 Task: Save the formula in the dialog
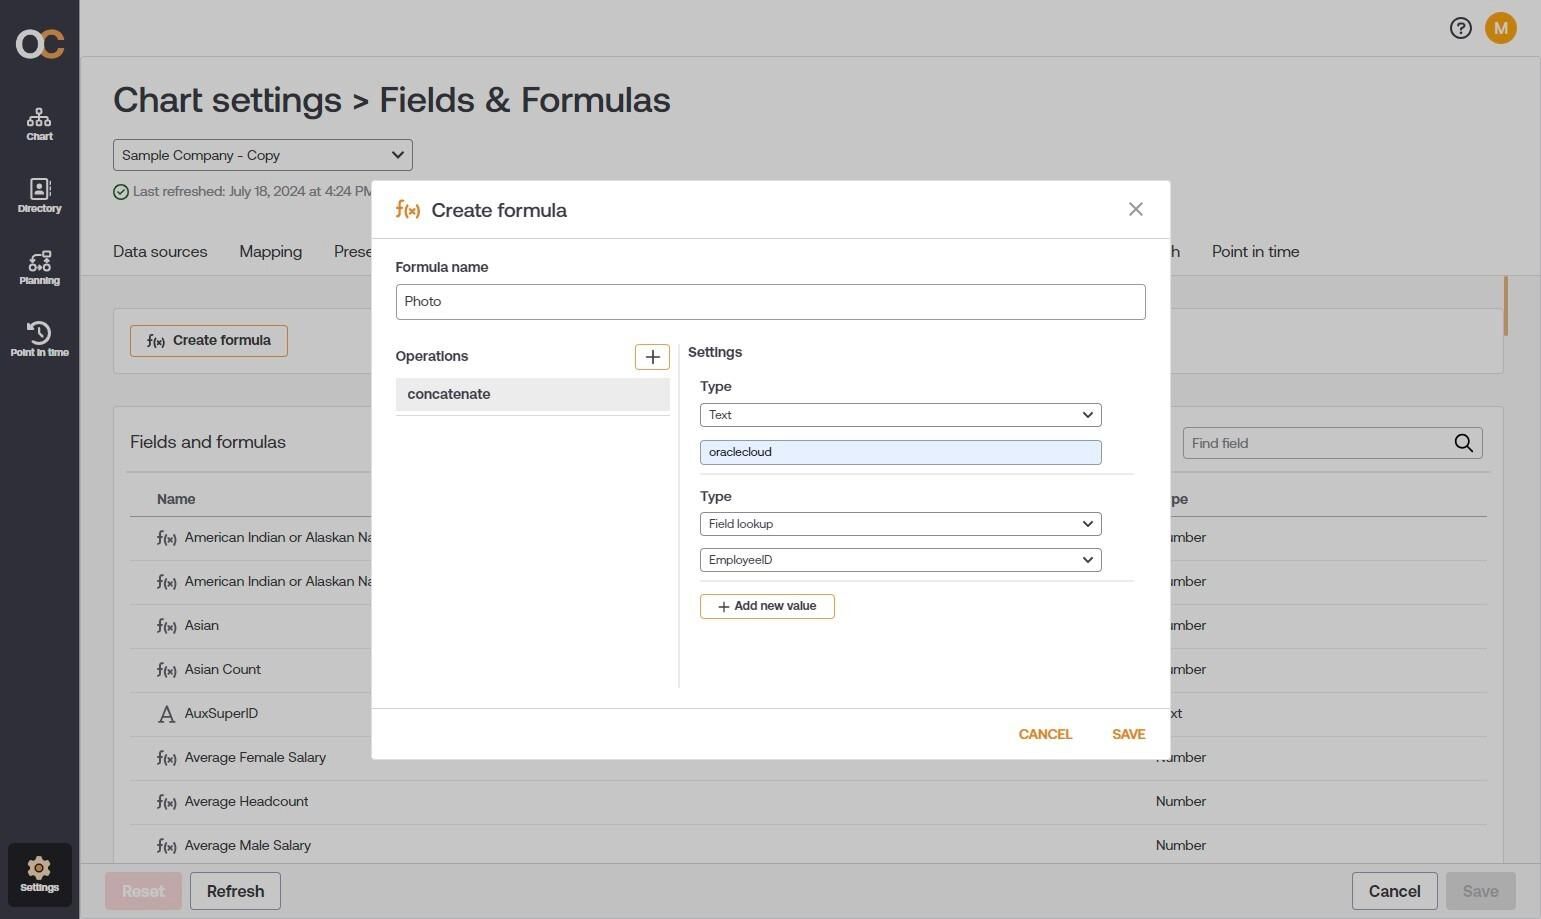coord(1128,734)
